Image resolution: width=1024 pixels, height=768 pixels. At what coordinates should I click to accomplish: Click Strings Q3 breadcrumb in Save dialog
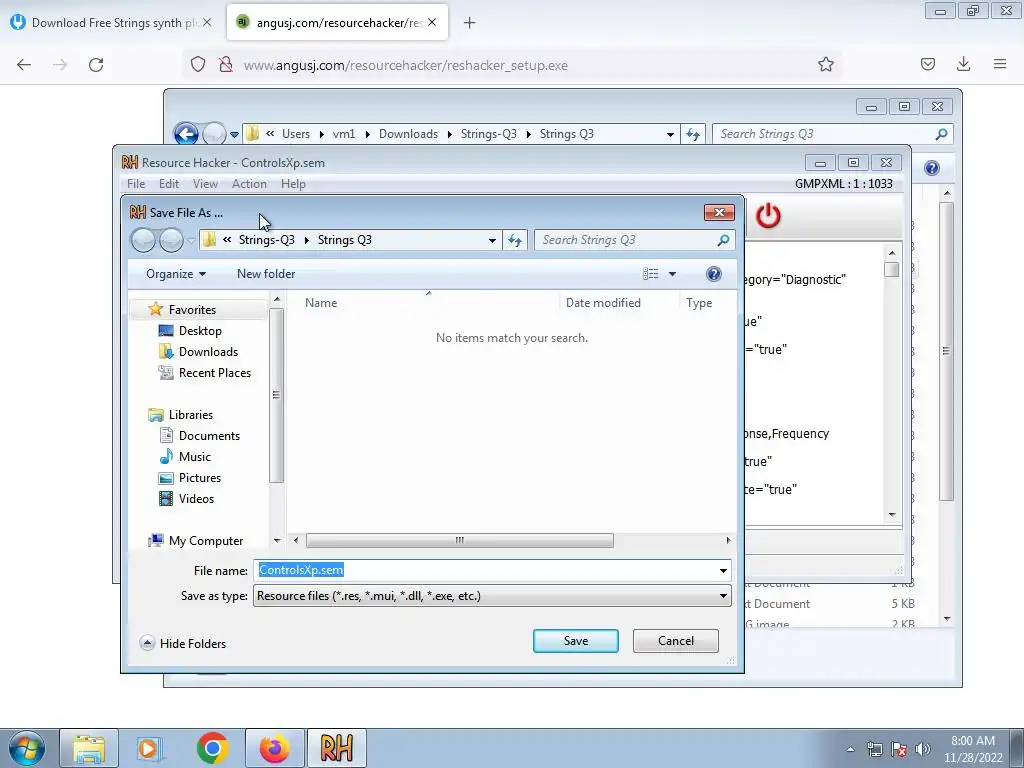(x=344, y=240)
